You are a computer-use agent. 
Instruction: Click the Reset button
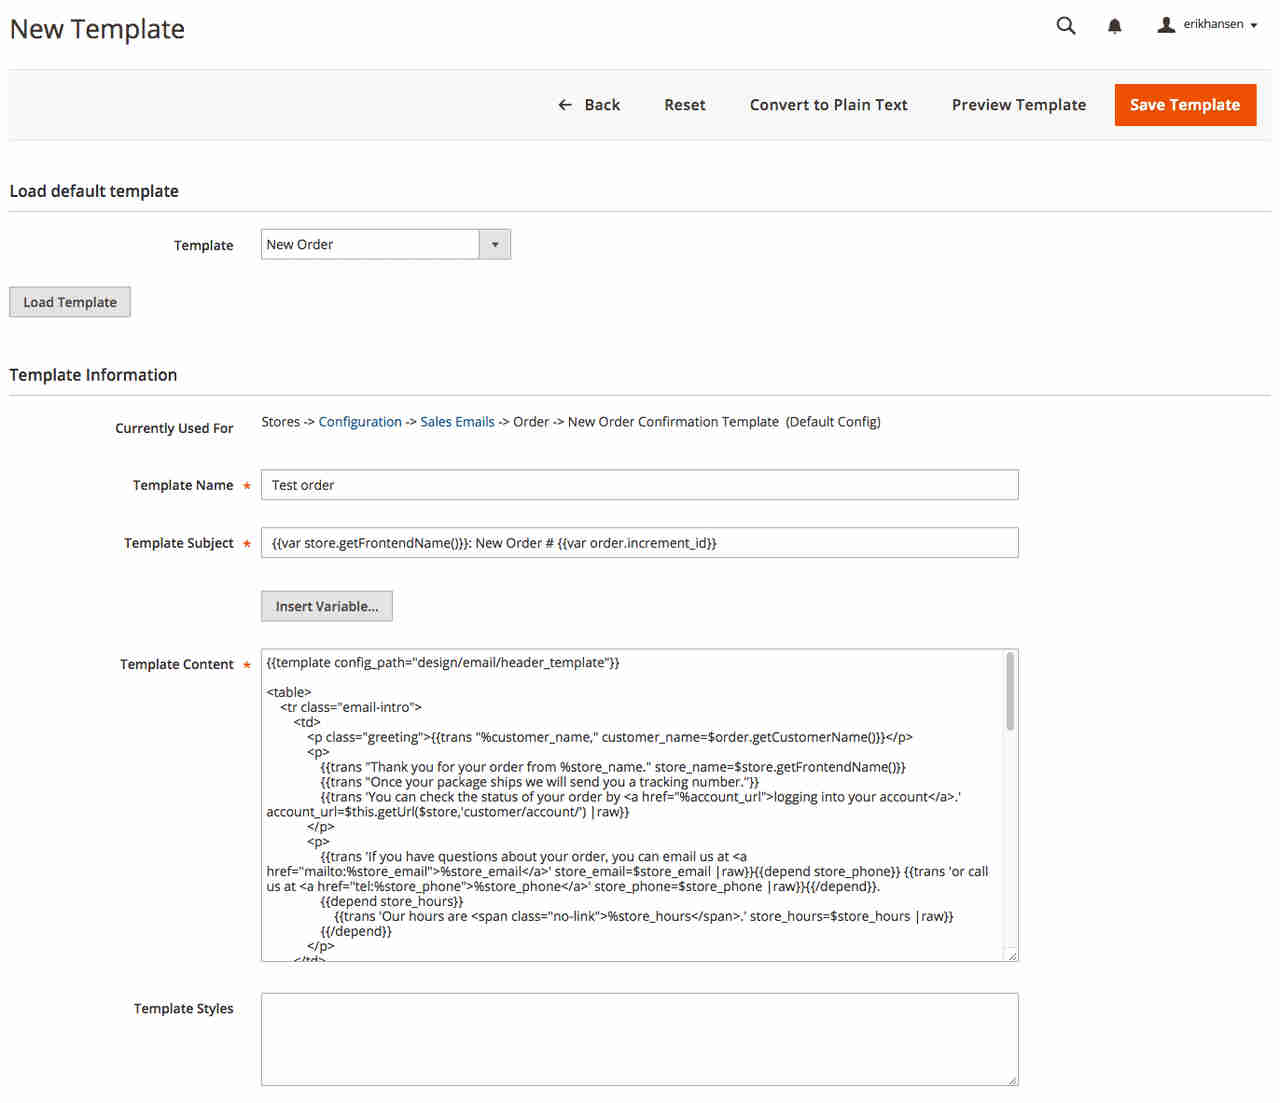[685, 105]
